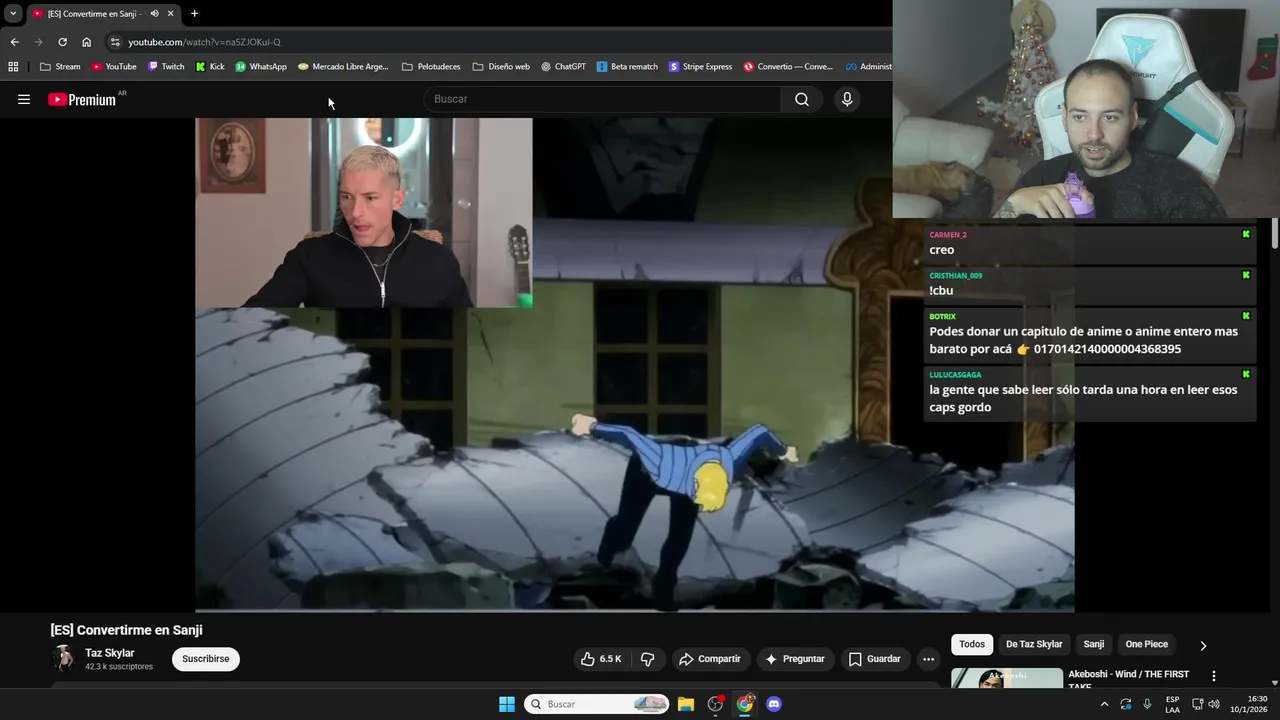1280x720 pixels.
Task: Open the ChatGPT bookmark
Action: 564,66
